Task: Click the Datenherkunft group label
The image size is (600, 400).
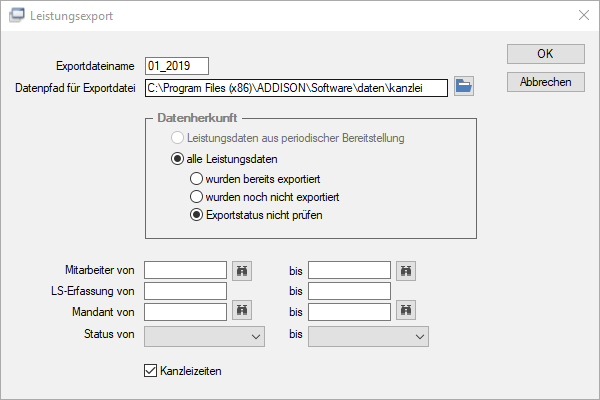Action: click(x=197, y=118)
